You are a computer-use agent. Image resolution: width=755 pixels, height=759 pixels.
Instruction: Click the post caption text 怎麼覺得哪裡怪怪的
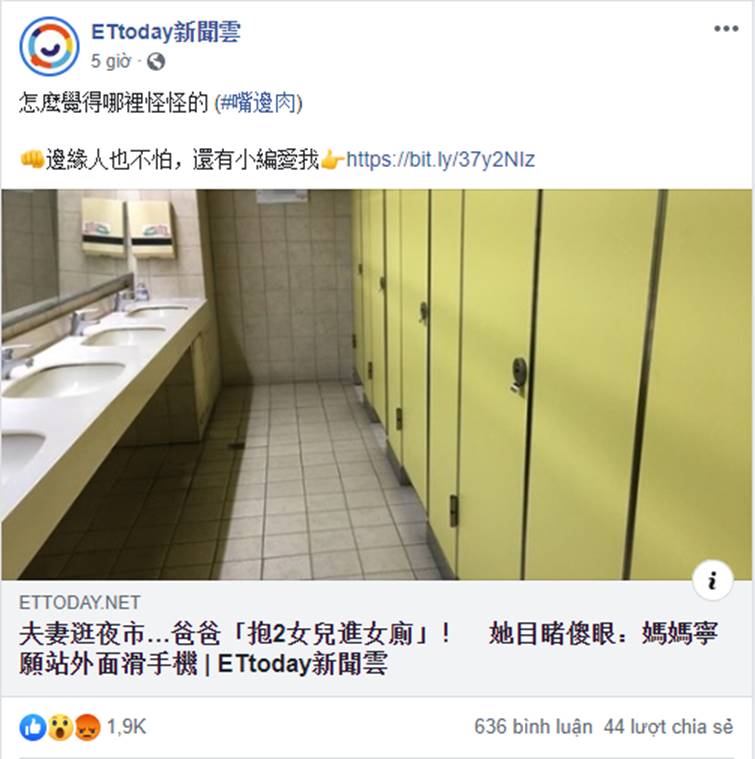[114, 103]
